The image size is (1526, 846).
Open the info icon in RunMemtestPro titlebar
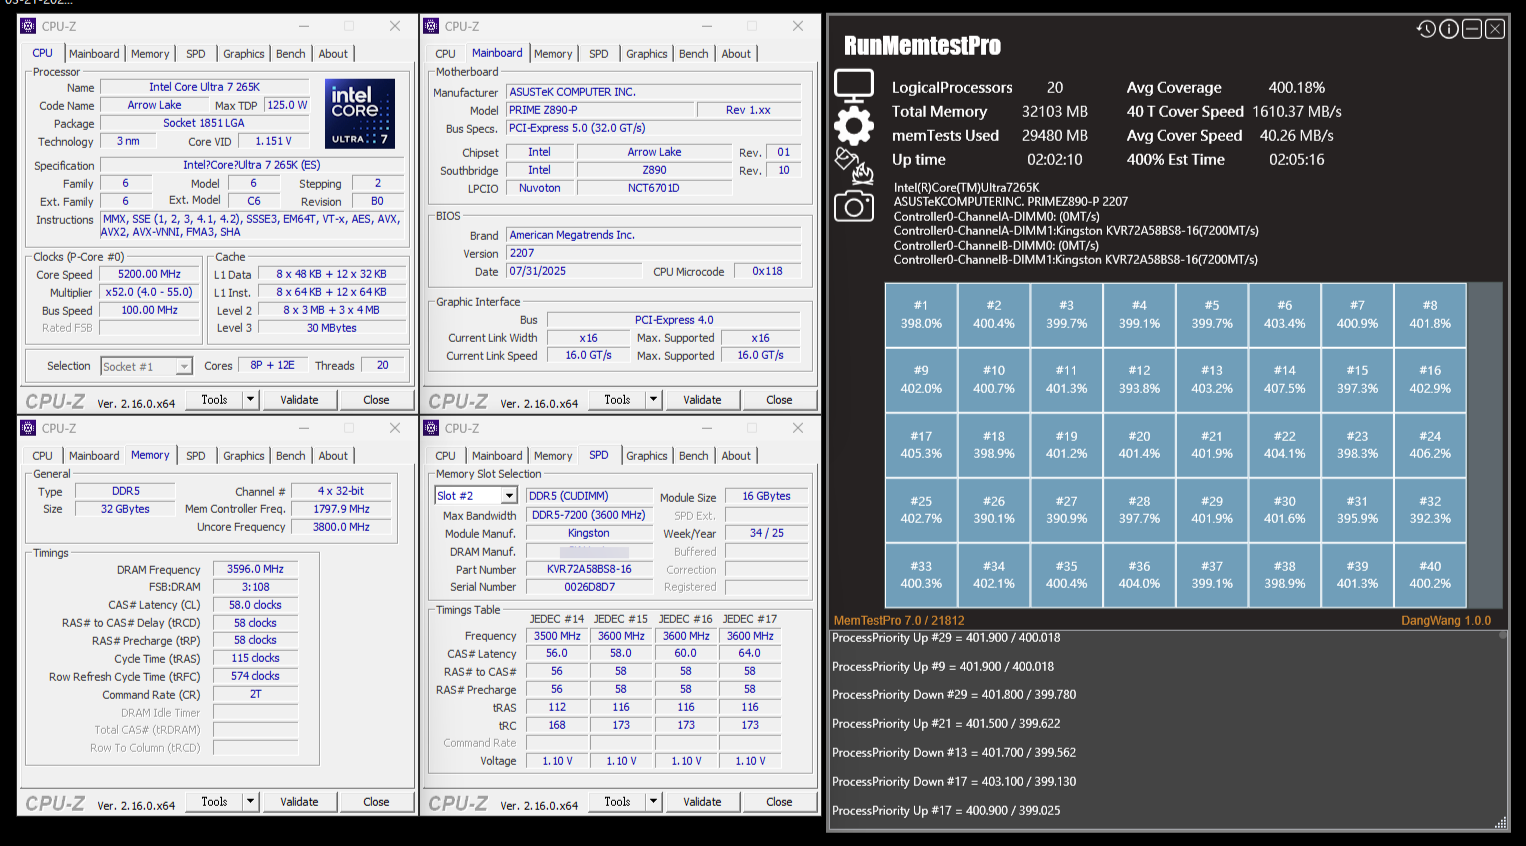1448,29
